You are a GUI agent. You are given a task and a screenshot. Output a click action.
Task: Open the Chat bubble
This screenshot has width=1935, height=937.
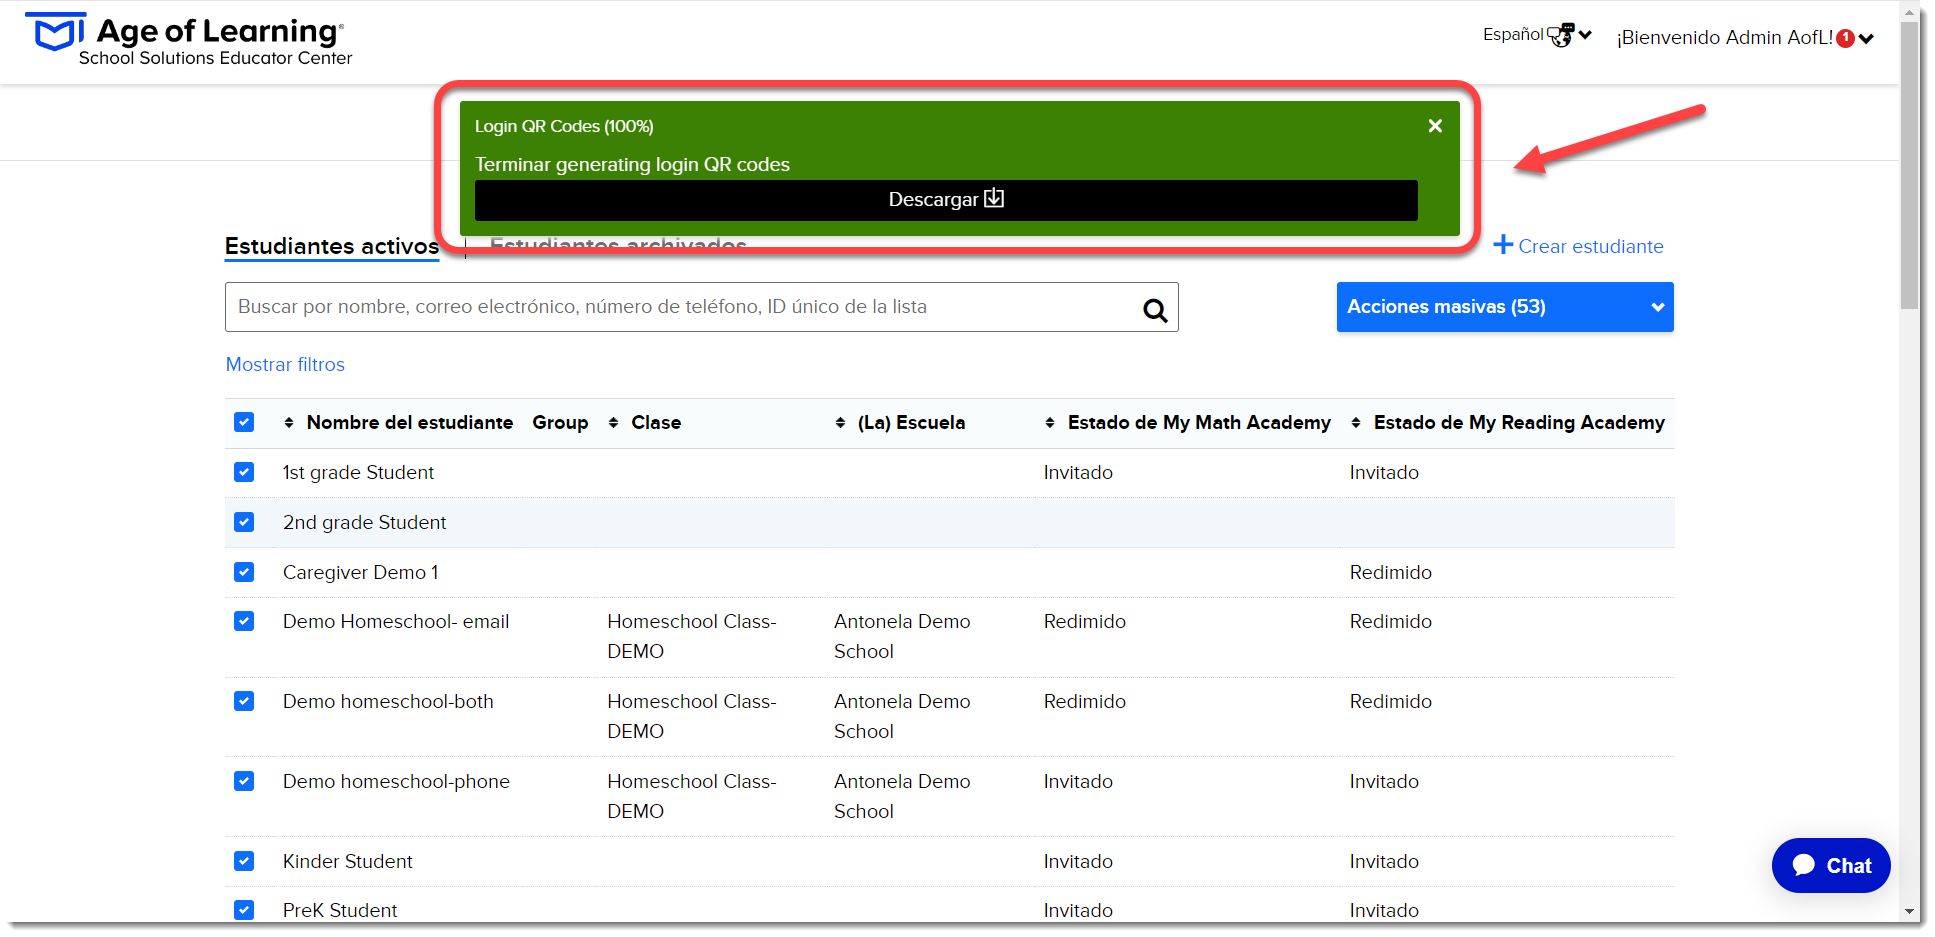pyautogui.click(x=1830, y=865)
